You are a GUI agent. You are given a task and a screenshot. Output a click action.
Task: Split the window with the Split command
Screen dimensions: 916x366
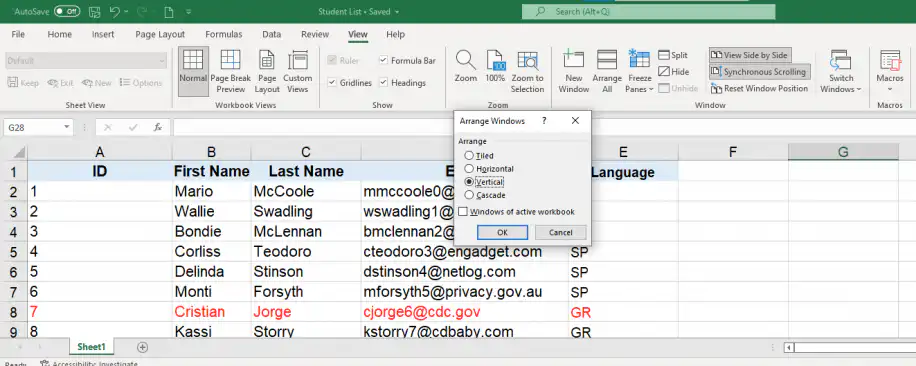coord(673,55)
